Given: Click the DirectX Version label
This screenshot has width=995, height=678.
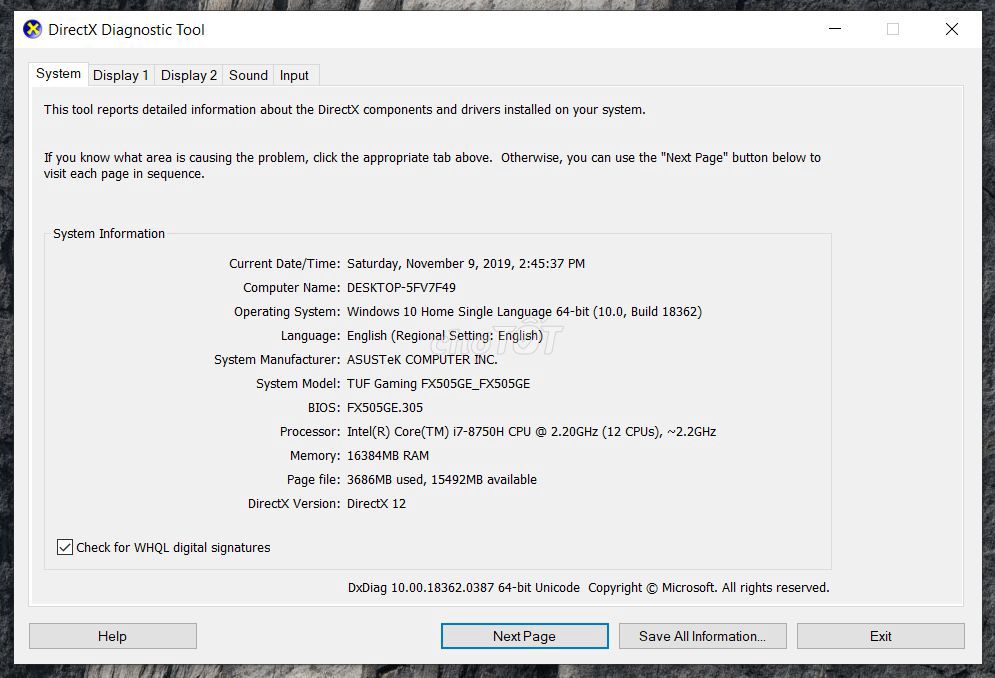Looking at the screenshot, I should pos(294,503).
